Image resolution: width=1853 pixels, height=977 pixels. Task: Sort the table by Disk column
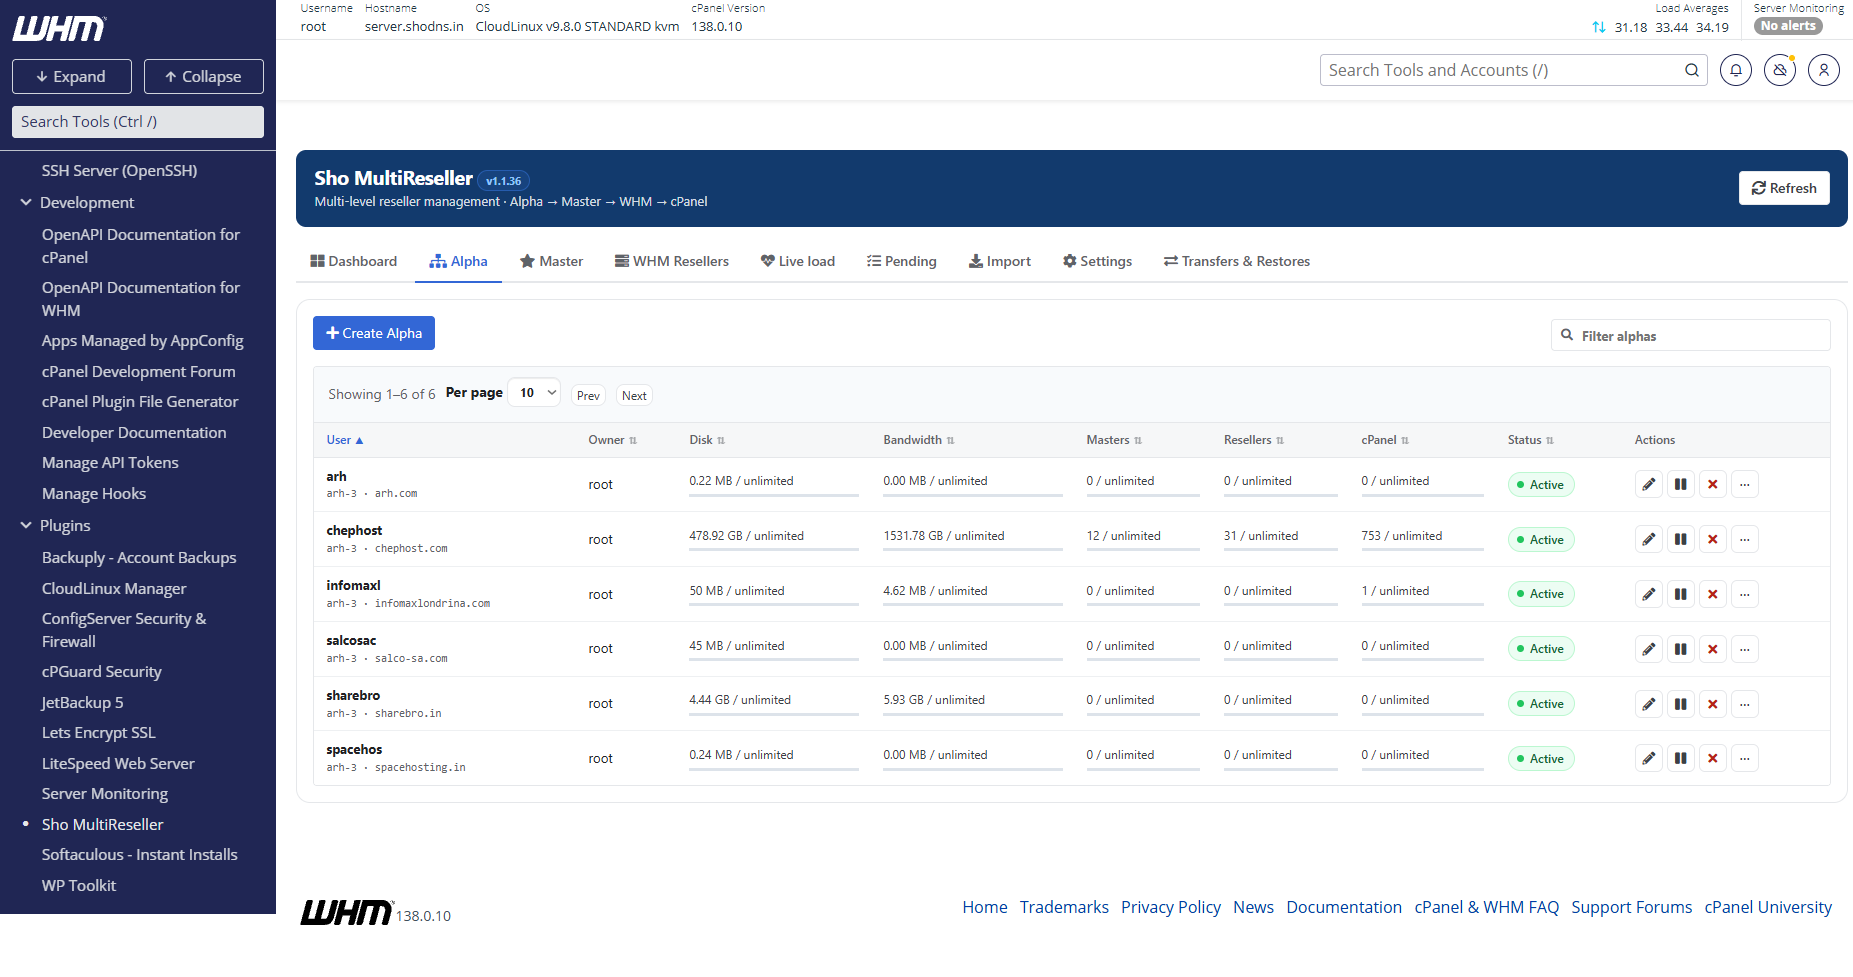click(x=707, y=440)
